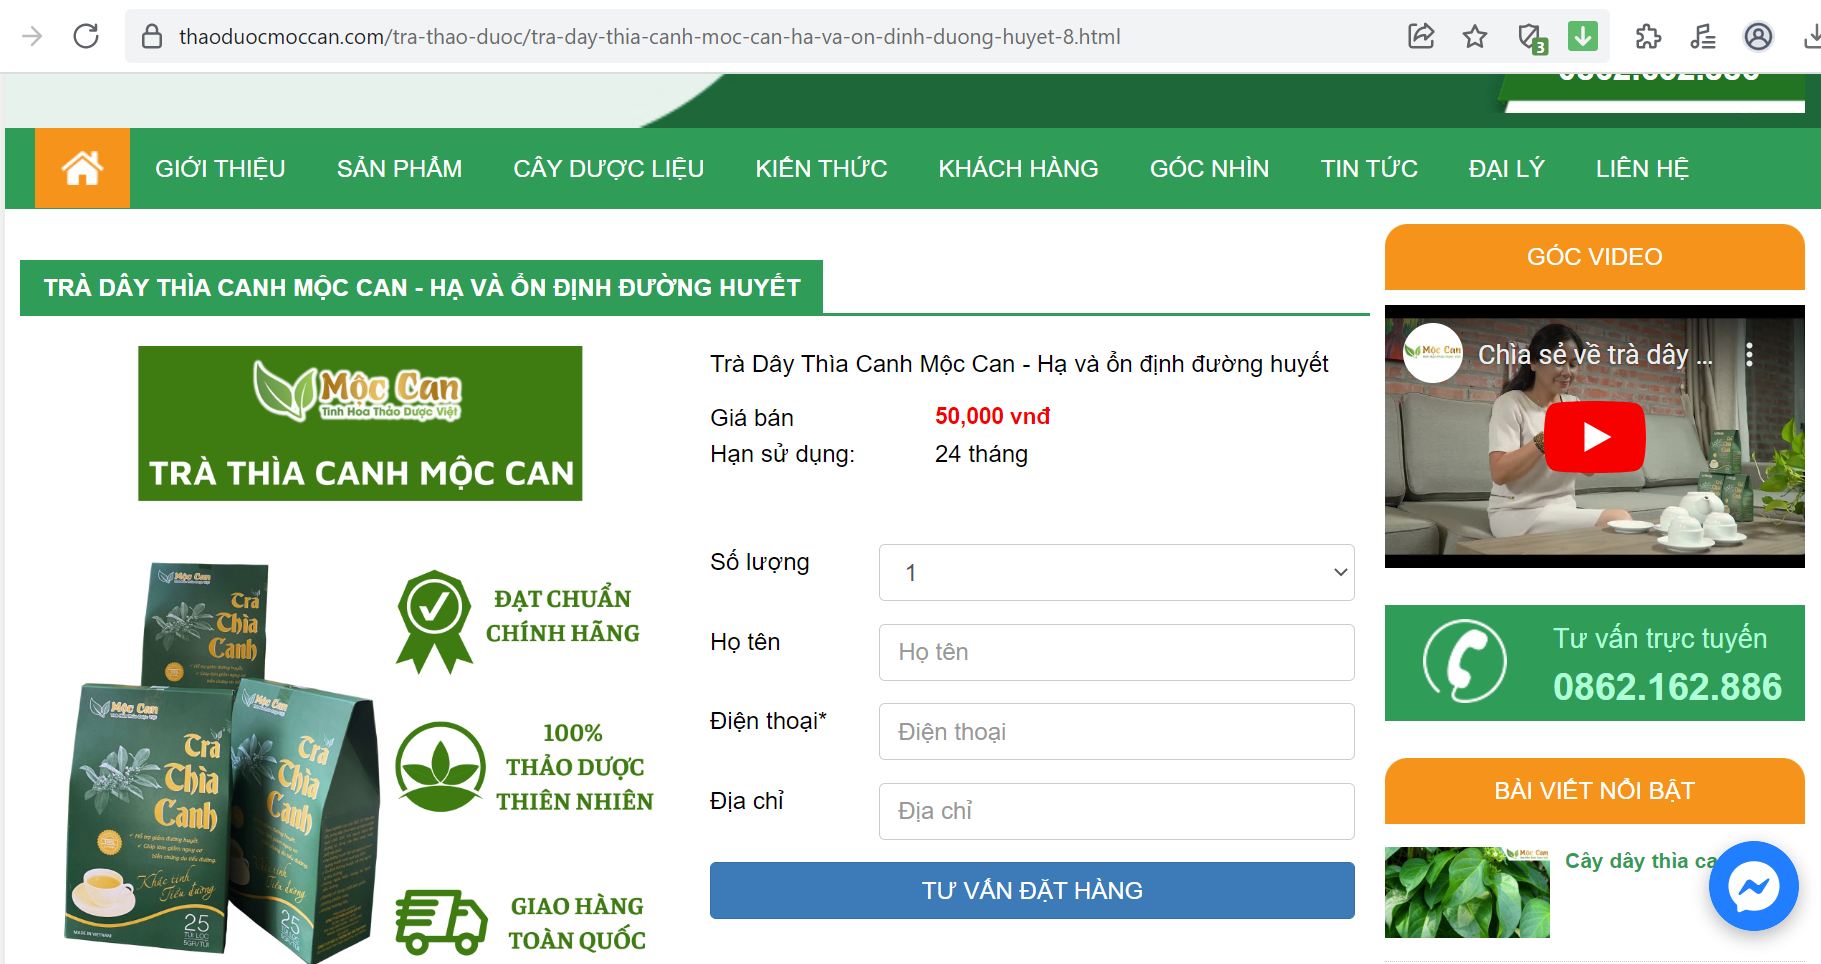Screen dimensions: 1821x964
Task: Click the orange home icon in navigation
Action: tap(82, 168)
